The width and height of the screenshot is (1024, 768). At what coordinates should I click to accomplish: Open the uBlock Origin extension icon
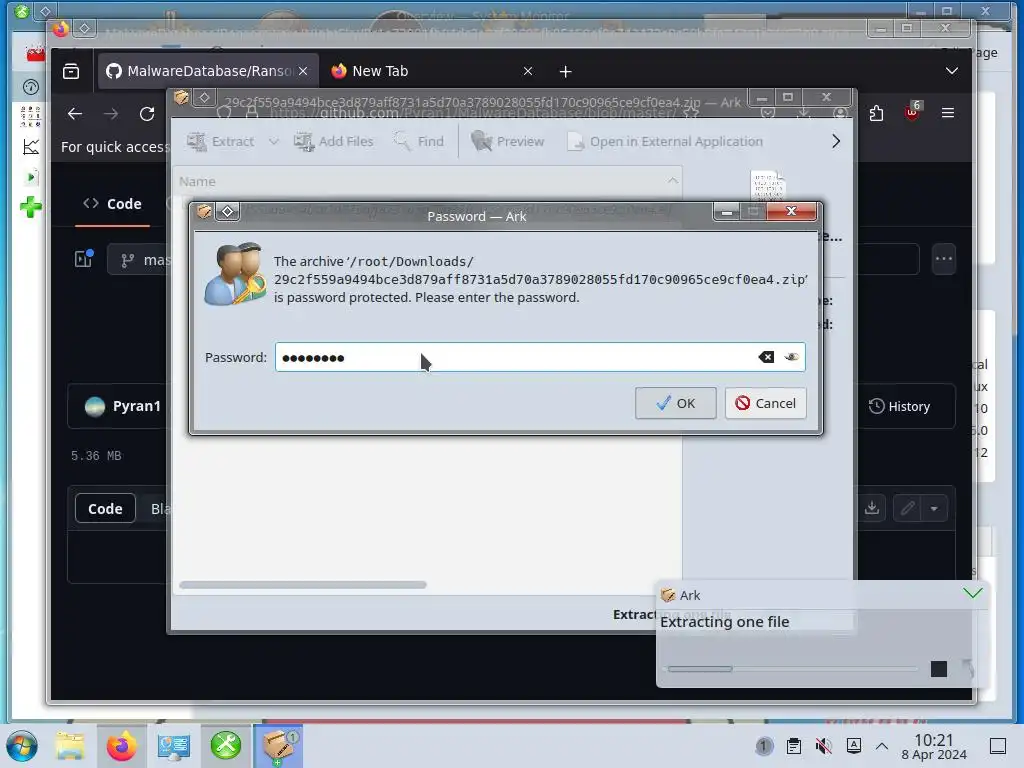point(912,111)
